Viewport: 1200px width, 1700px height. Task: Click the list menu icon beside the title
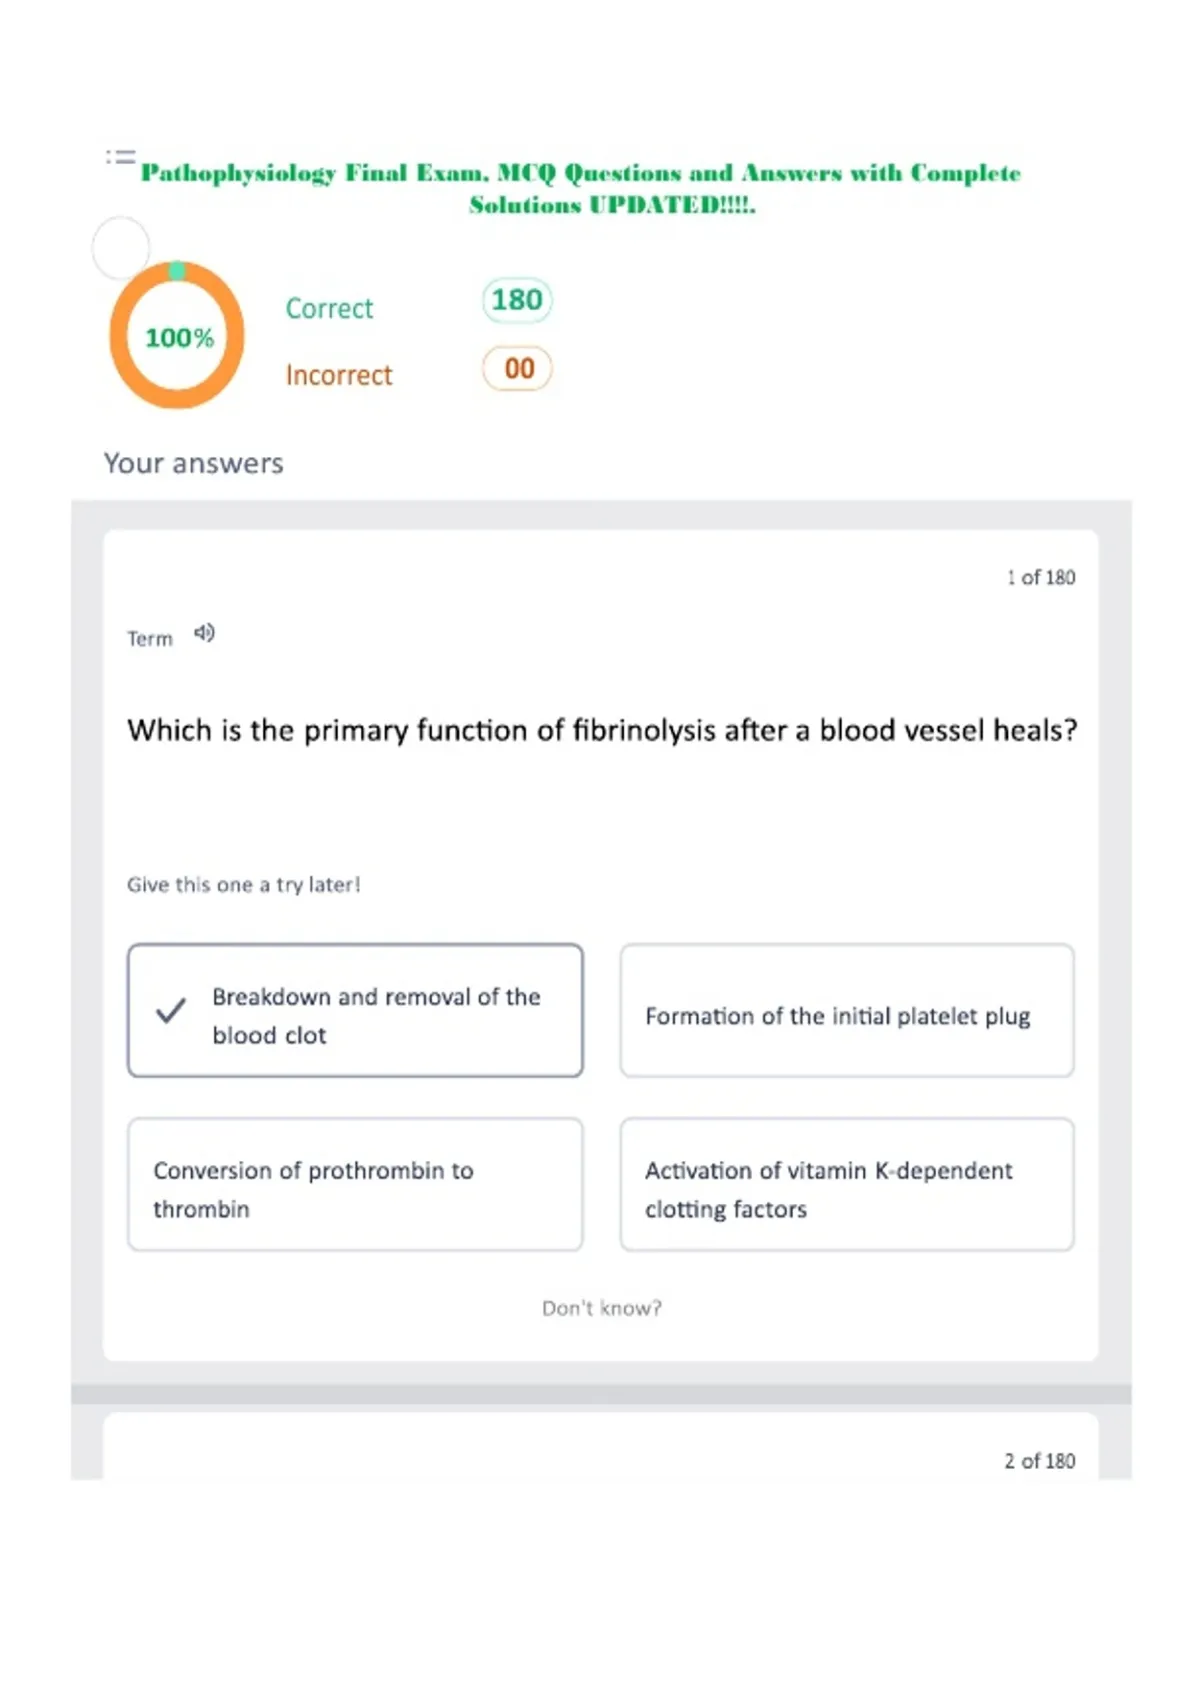tap(121, 157)
